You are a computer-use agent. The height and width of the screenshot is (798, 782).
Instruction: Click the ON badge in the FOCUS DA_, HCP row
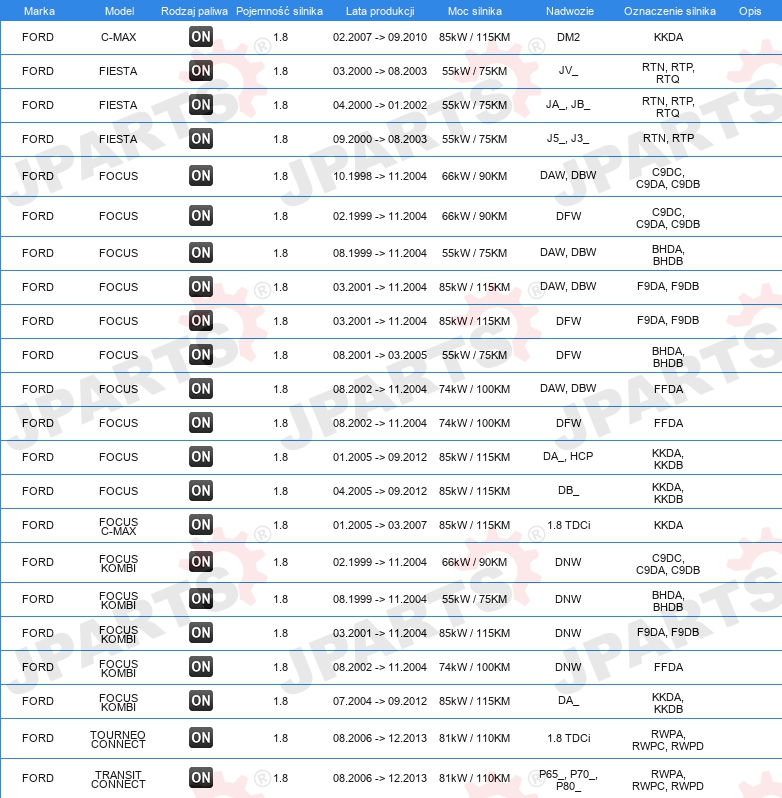pos(200,457)
